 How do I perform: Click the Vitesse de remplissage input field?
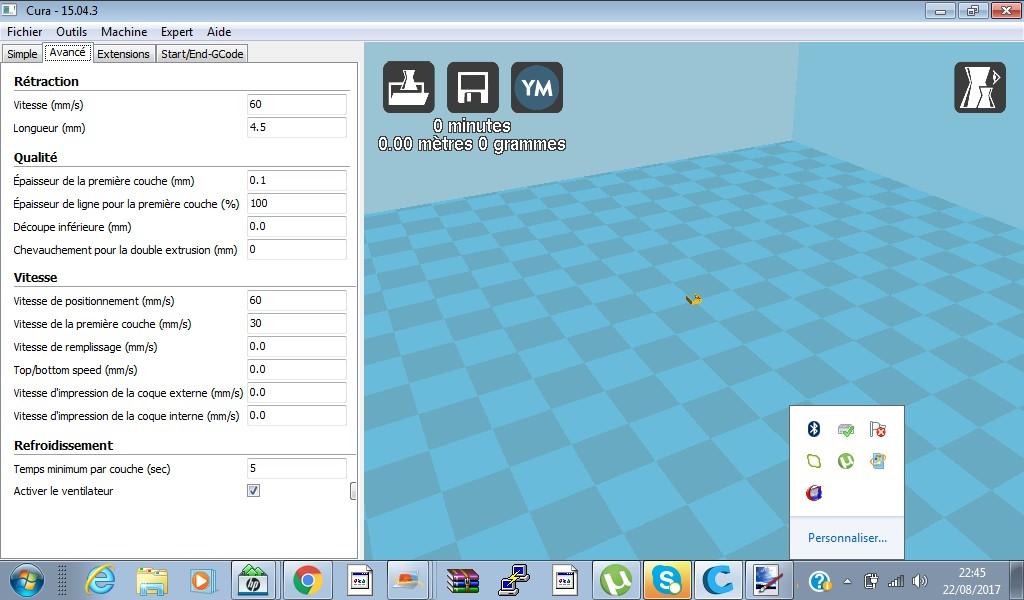pyautogui.click(x=296, y=347)
